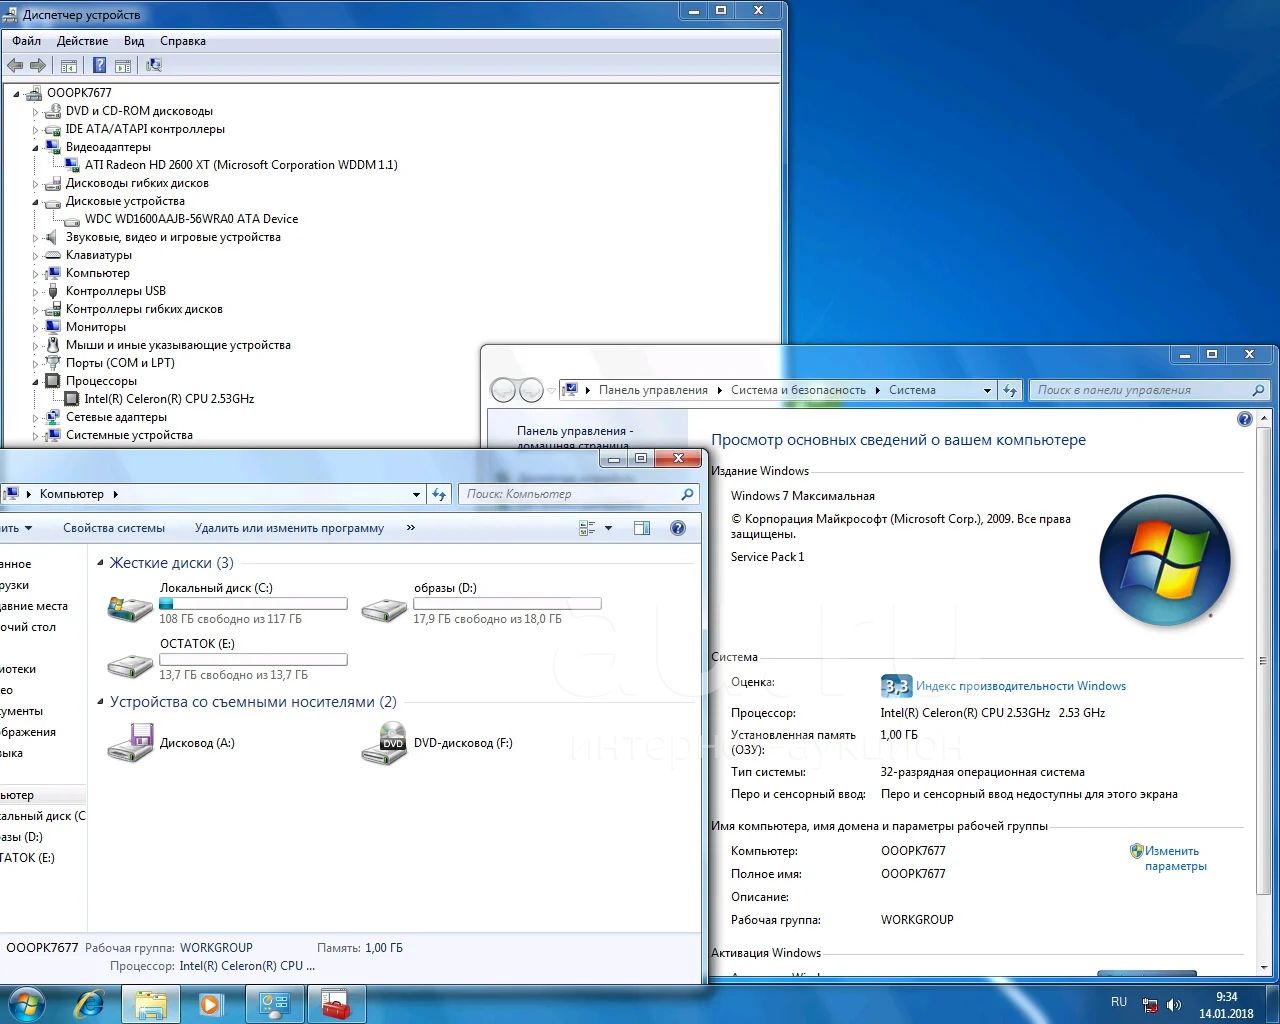Click Свойства системы in Computer window

114,528
